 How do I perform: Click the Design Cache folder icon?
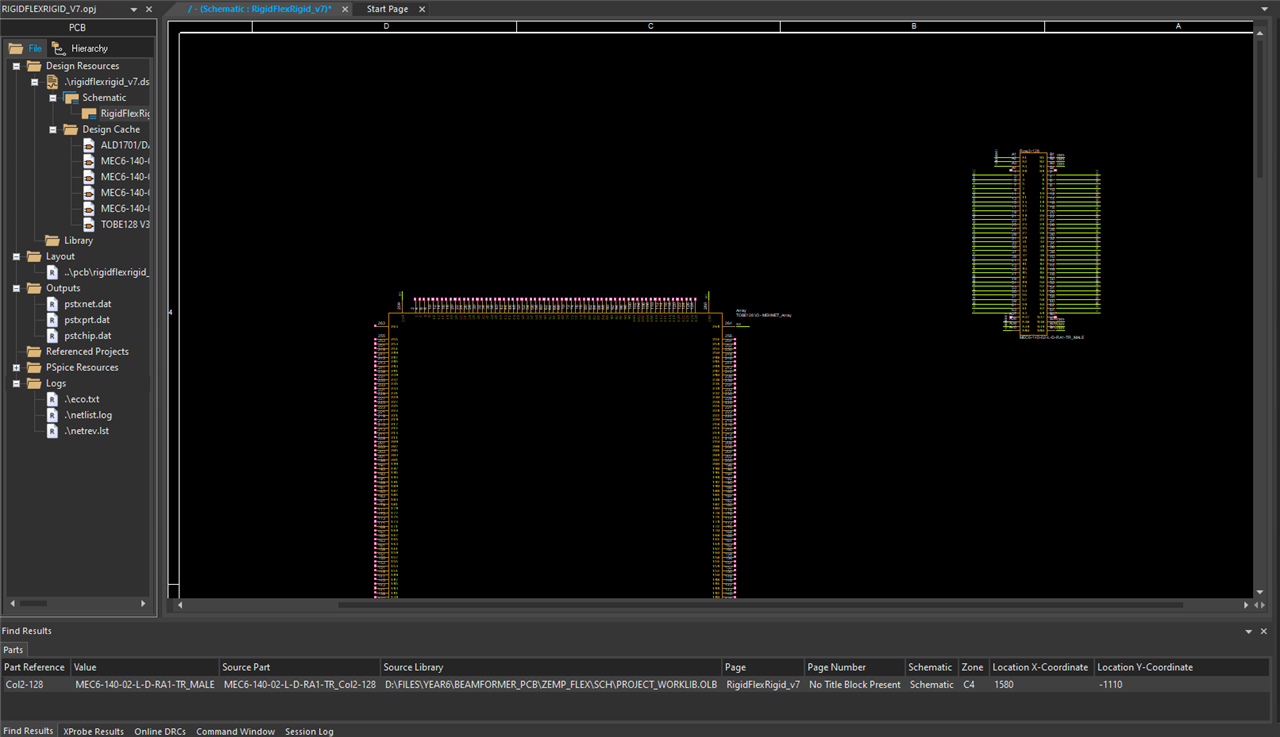[70, 130]
